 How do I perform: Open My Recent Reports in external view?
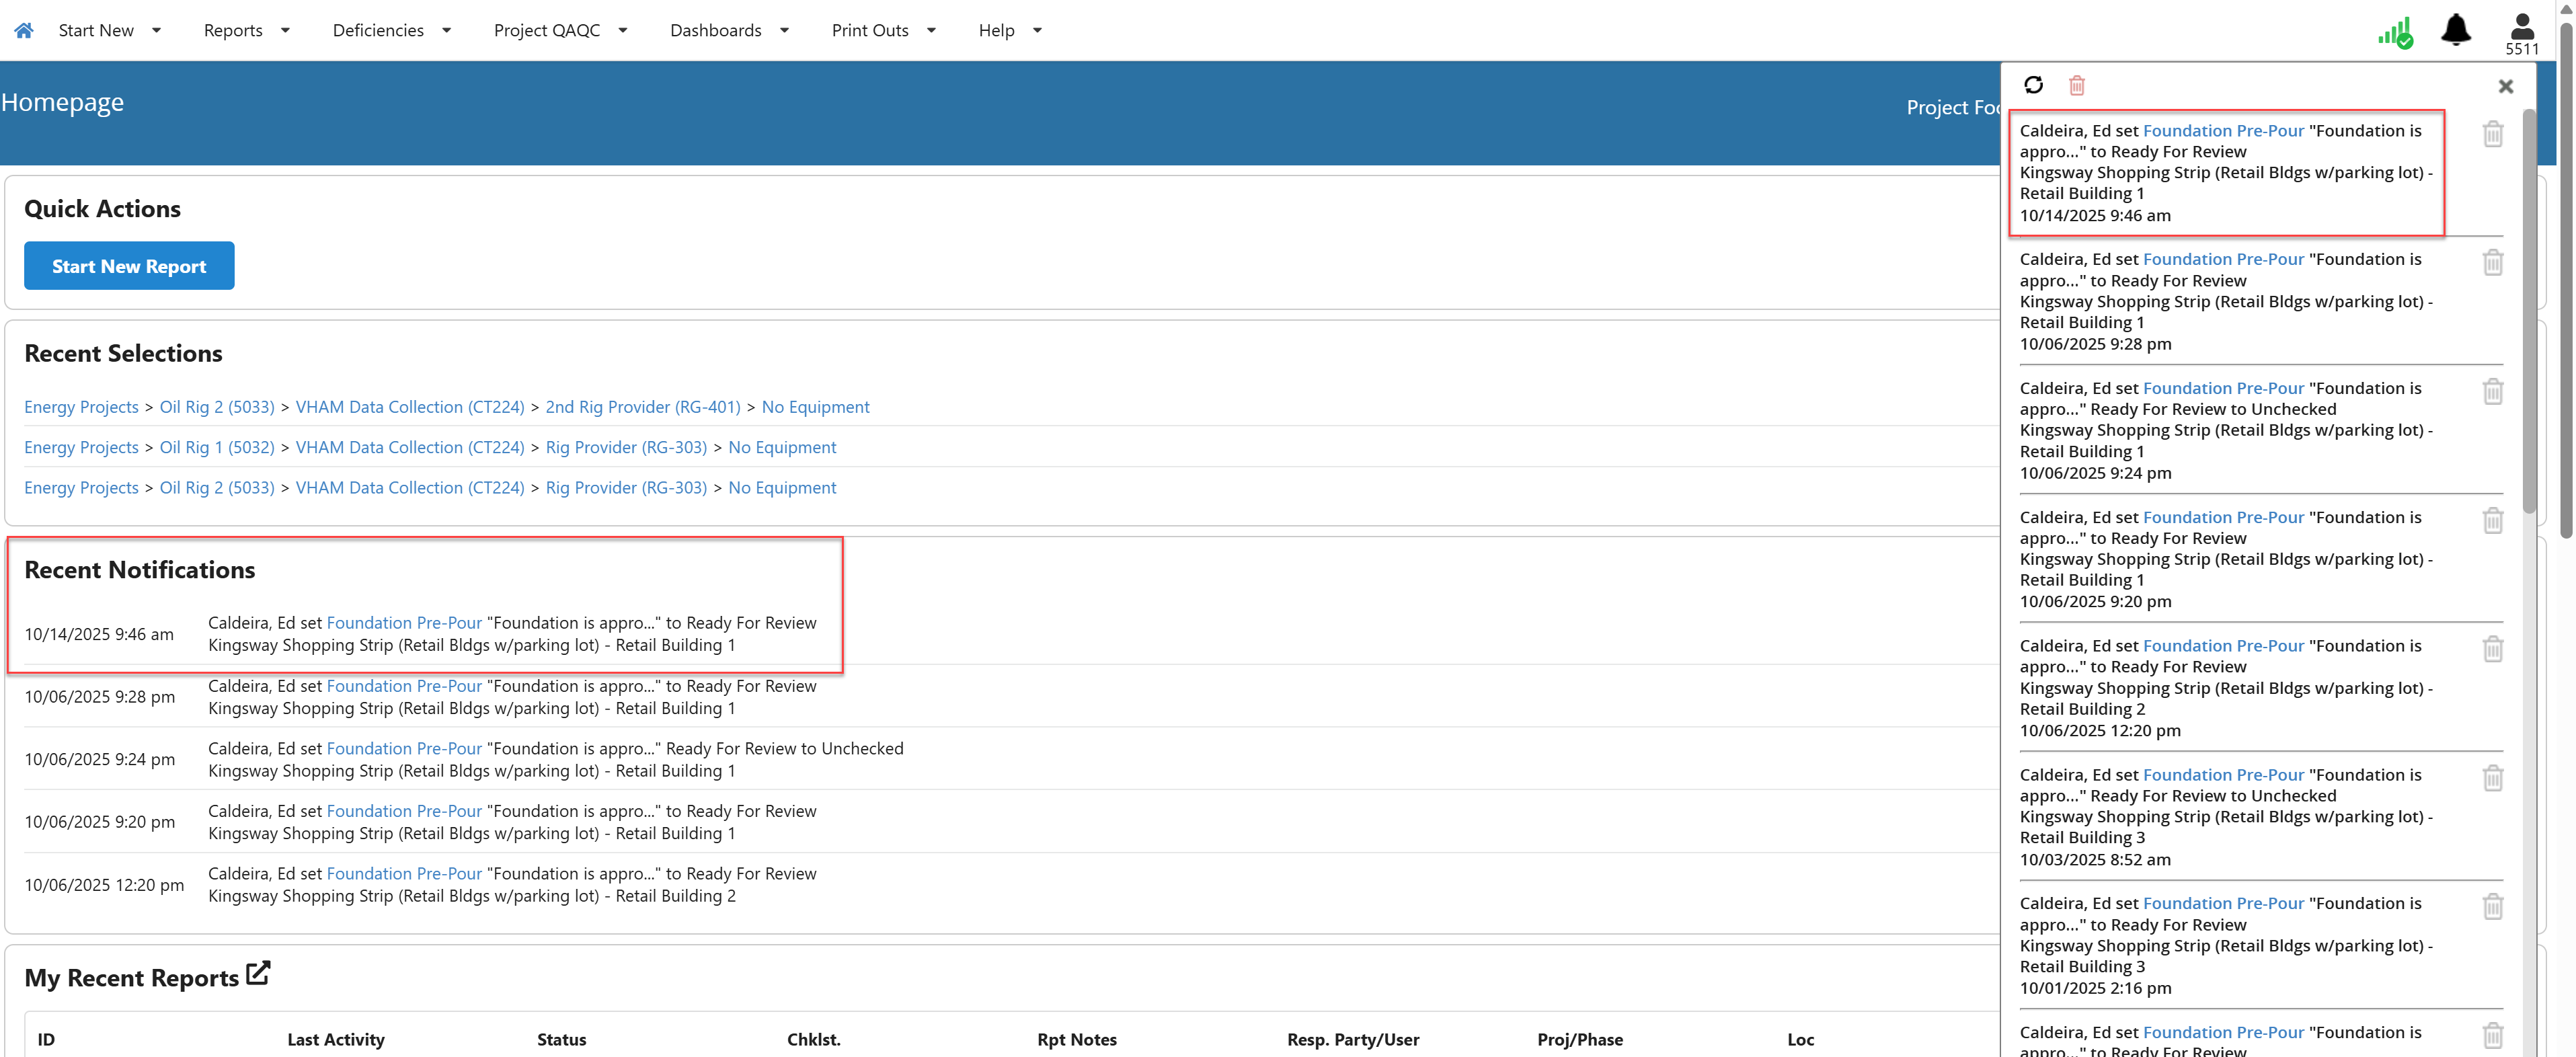[258, 973]
